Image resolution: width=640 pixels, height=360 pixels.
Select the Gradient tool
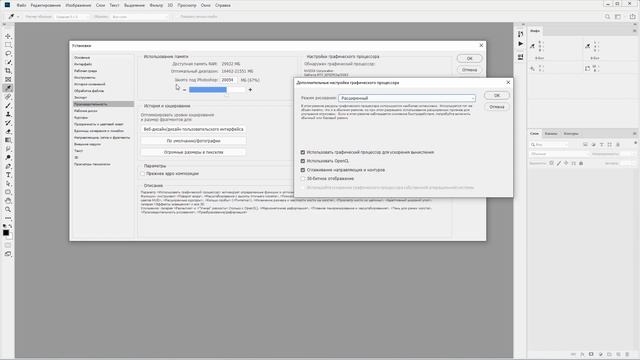pos(8,140)
